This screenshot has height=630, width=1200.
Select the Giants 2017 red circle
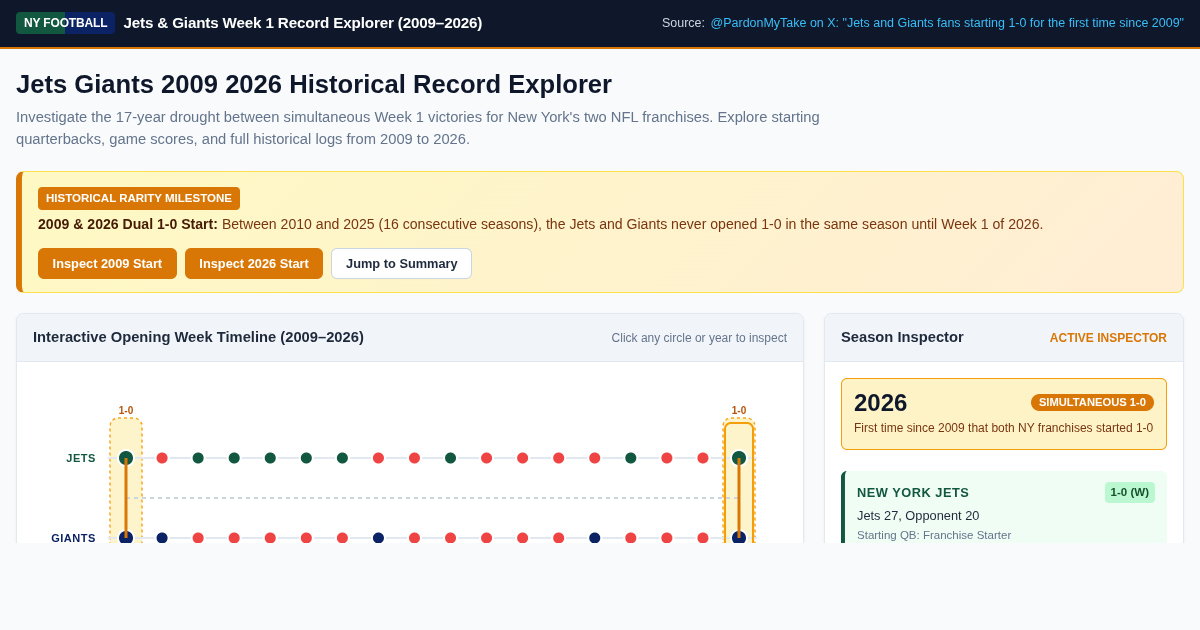click(x=414, y=538)
